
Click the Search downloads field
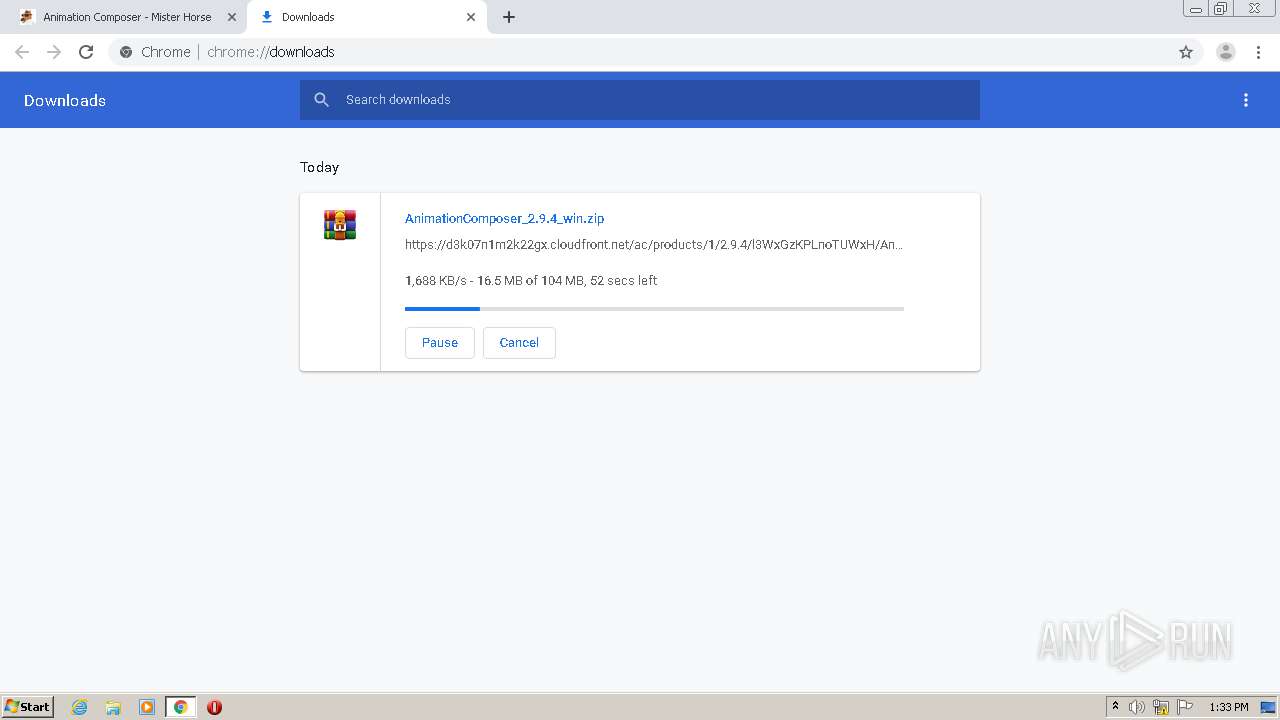[640, 100]
